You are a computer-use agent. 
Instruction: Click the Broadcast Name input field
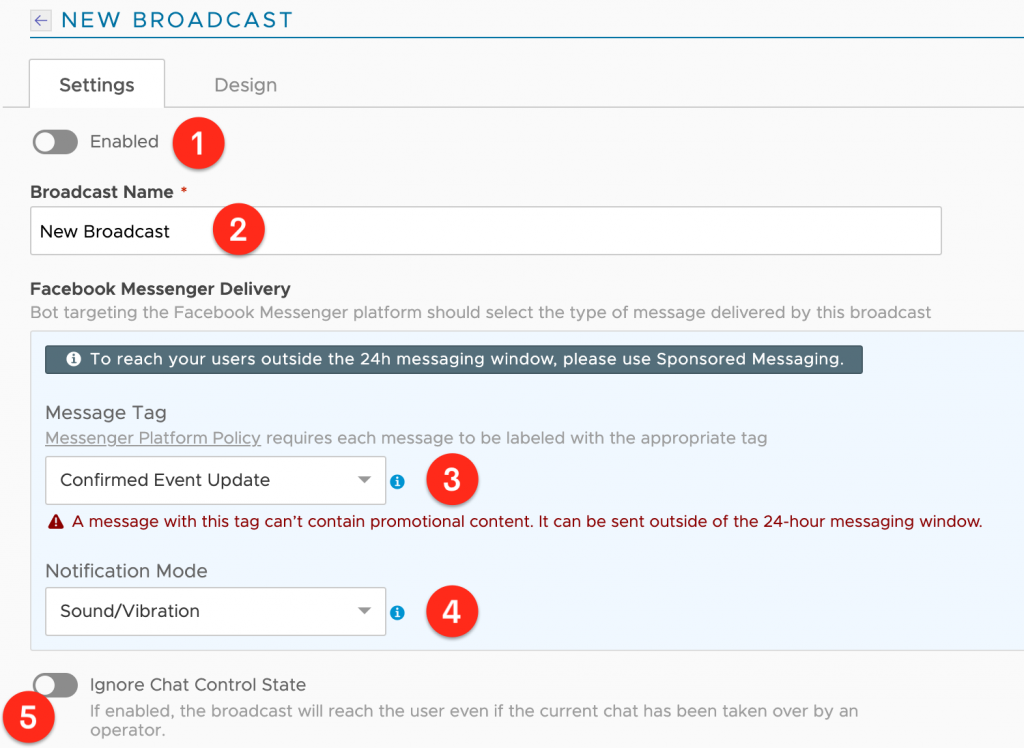(x=486, y=231)
